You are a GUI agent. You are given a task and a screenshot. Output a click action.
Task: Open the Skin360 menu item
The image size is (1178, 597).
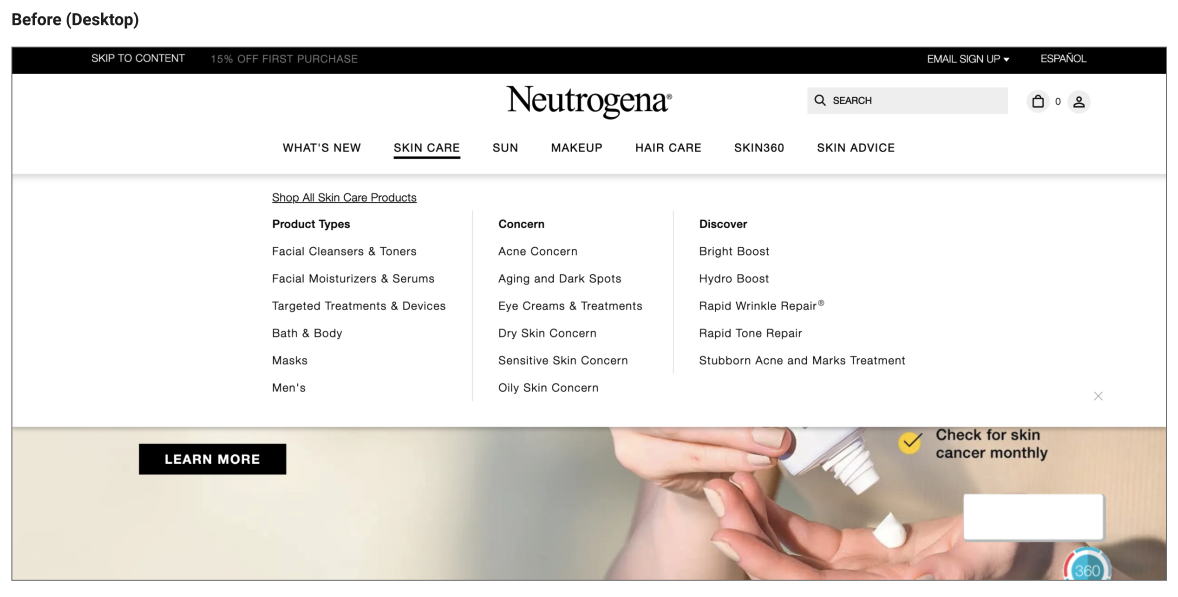(759, 148)
